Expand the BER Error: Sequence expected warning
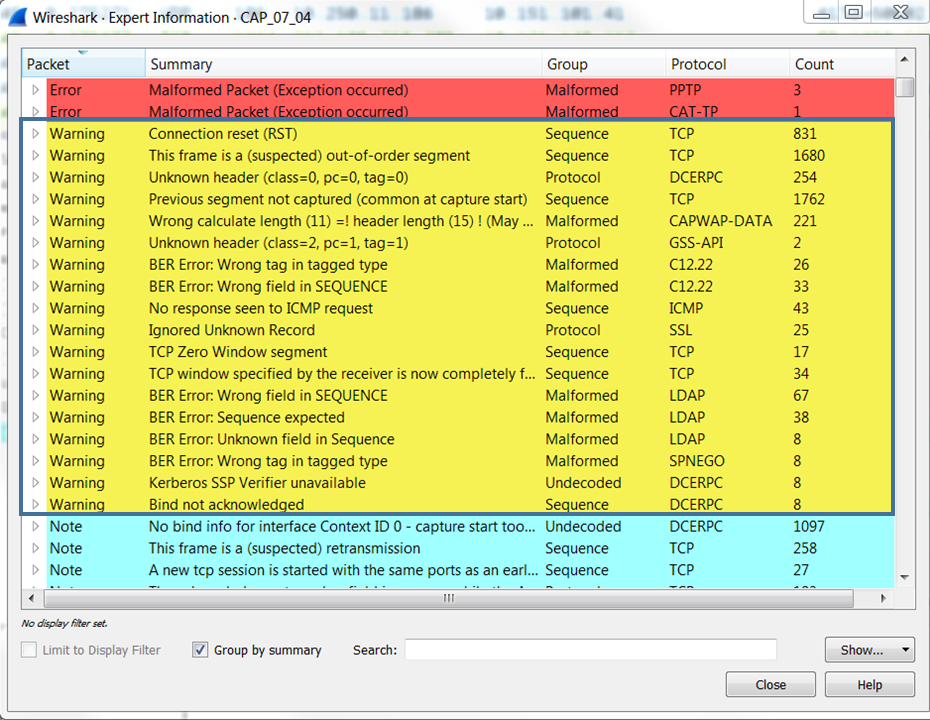Viewport: 930px width, 720px height. [36, 418]
